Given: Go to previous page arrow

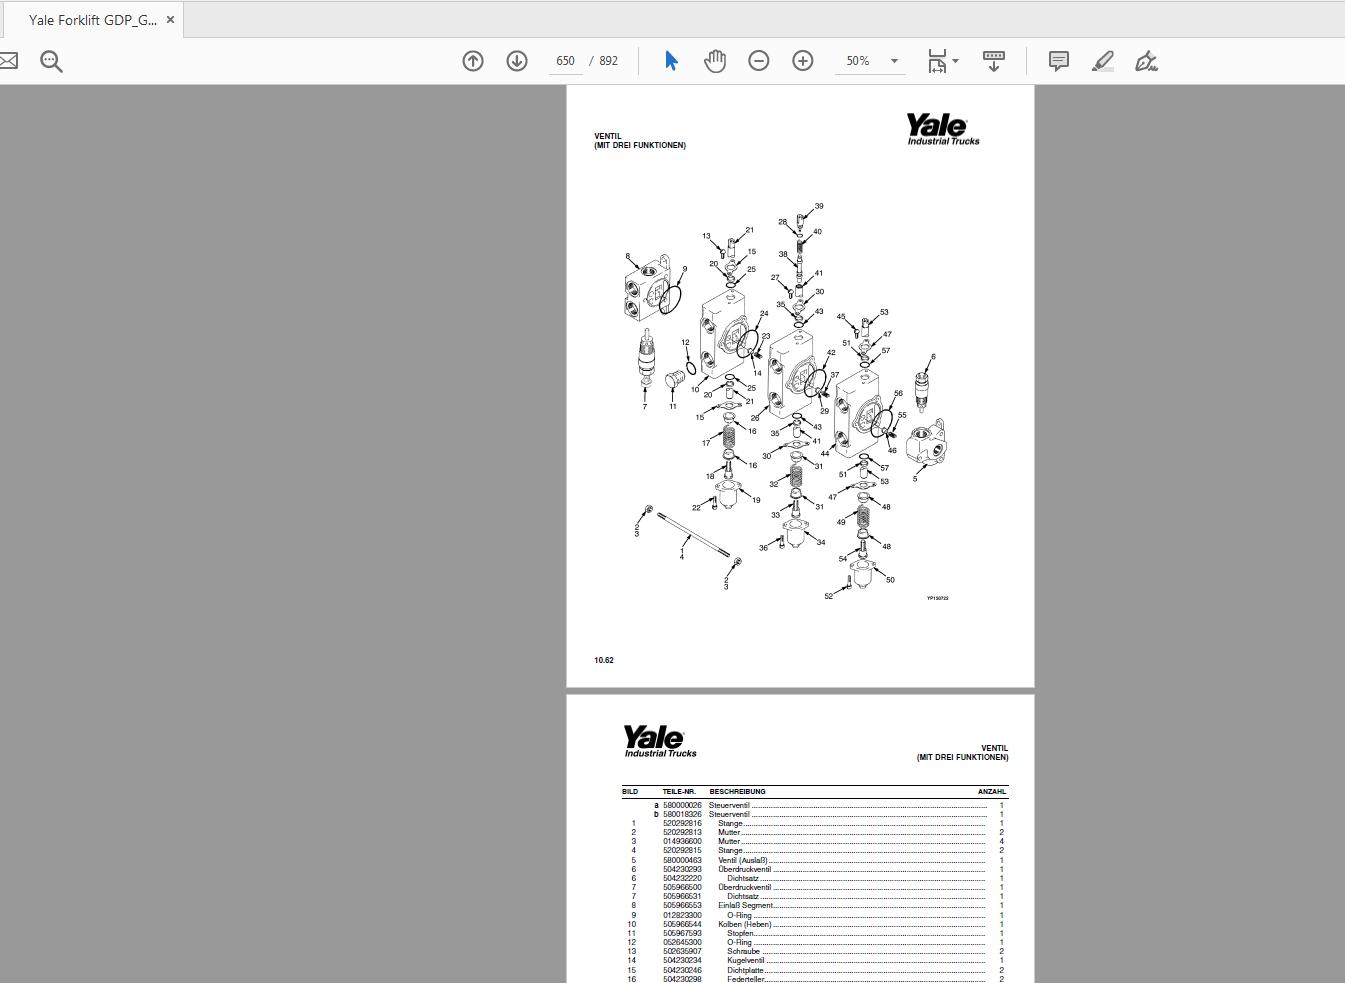Looking at the screenshot, I should coord(473,61).
